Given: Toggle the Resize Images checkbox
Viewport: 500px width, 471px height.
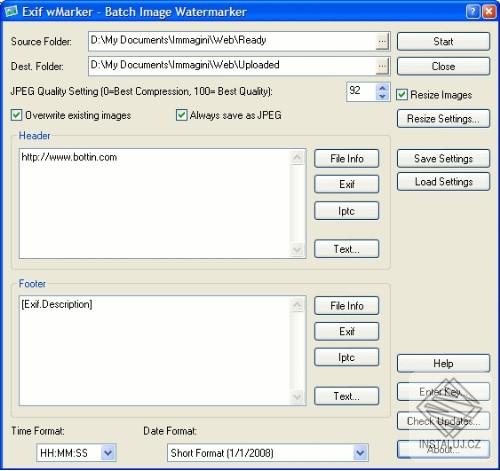Looking at the screenshot, I should coord(402,95).
